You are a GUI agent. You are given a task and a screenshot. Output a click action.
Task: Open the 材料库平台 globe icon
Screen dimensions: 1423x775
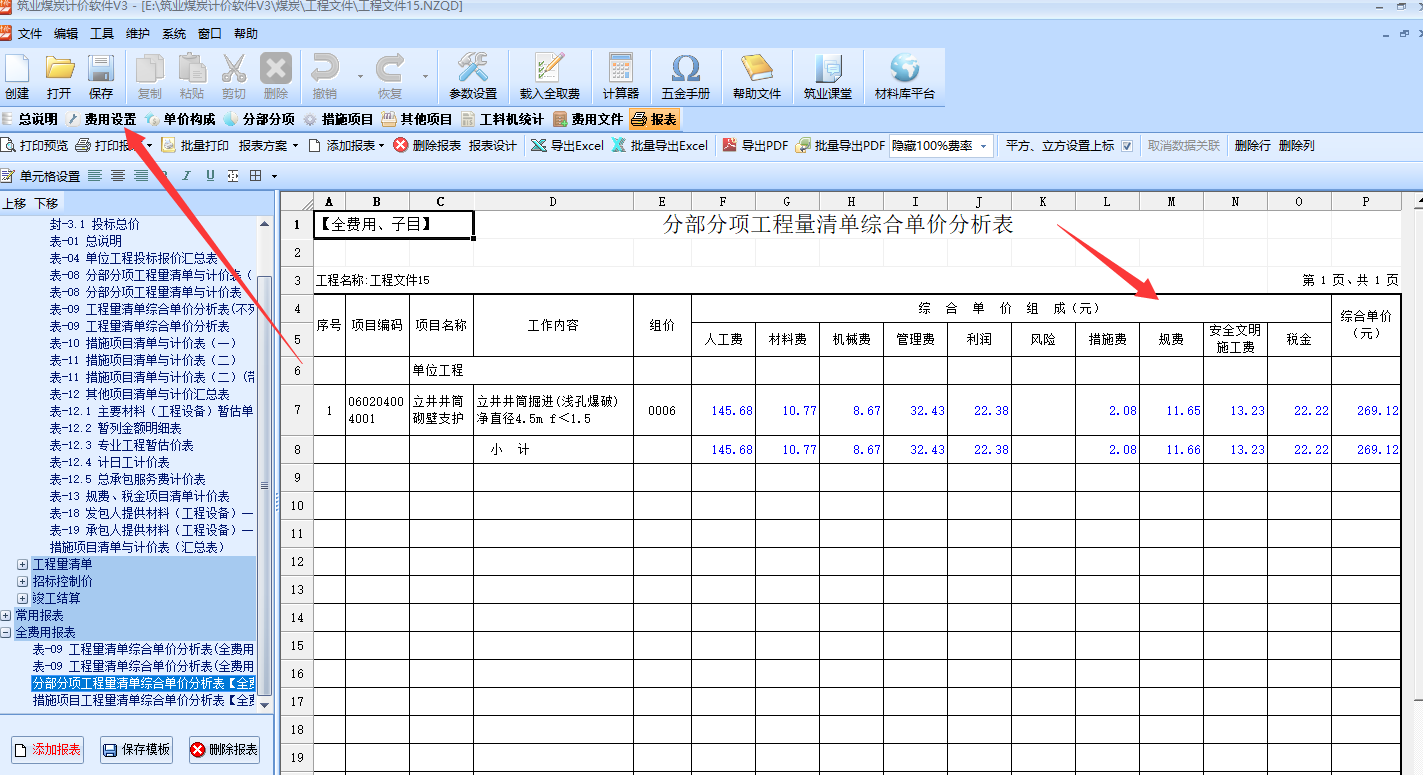click(x=905, y=69)
